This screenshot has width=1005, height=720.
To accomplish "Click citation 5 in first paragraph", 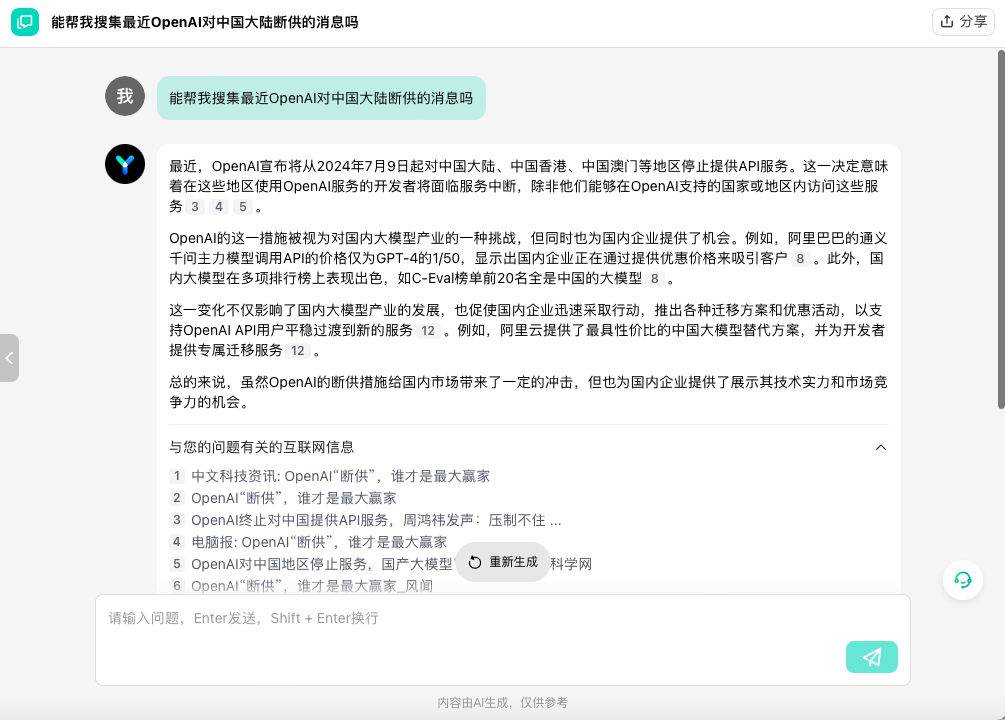I will coord(242,206).
